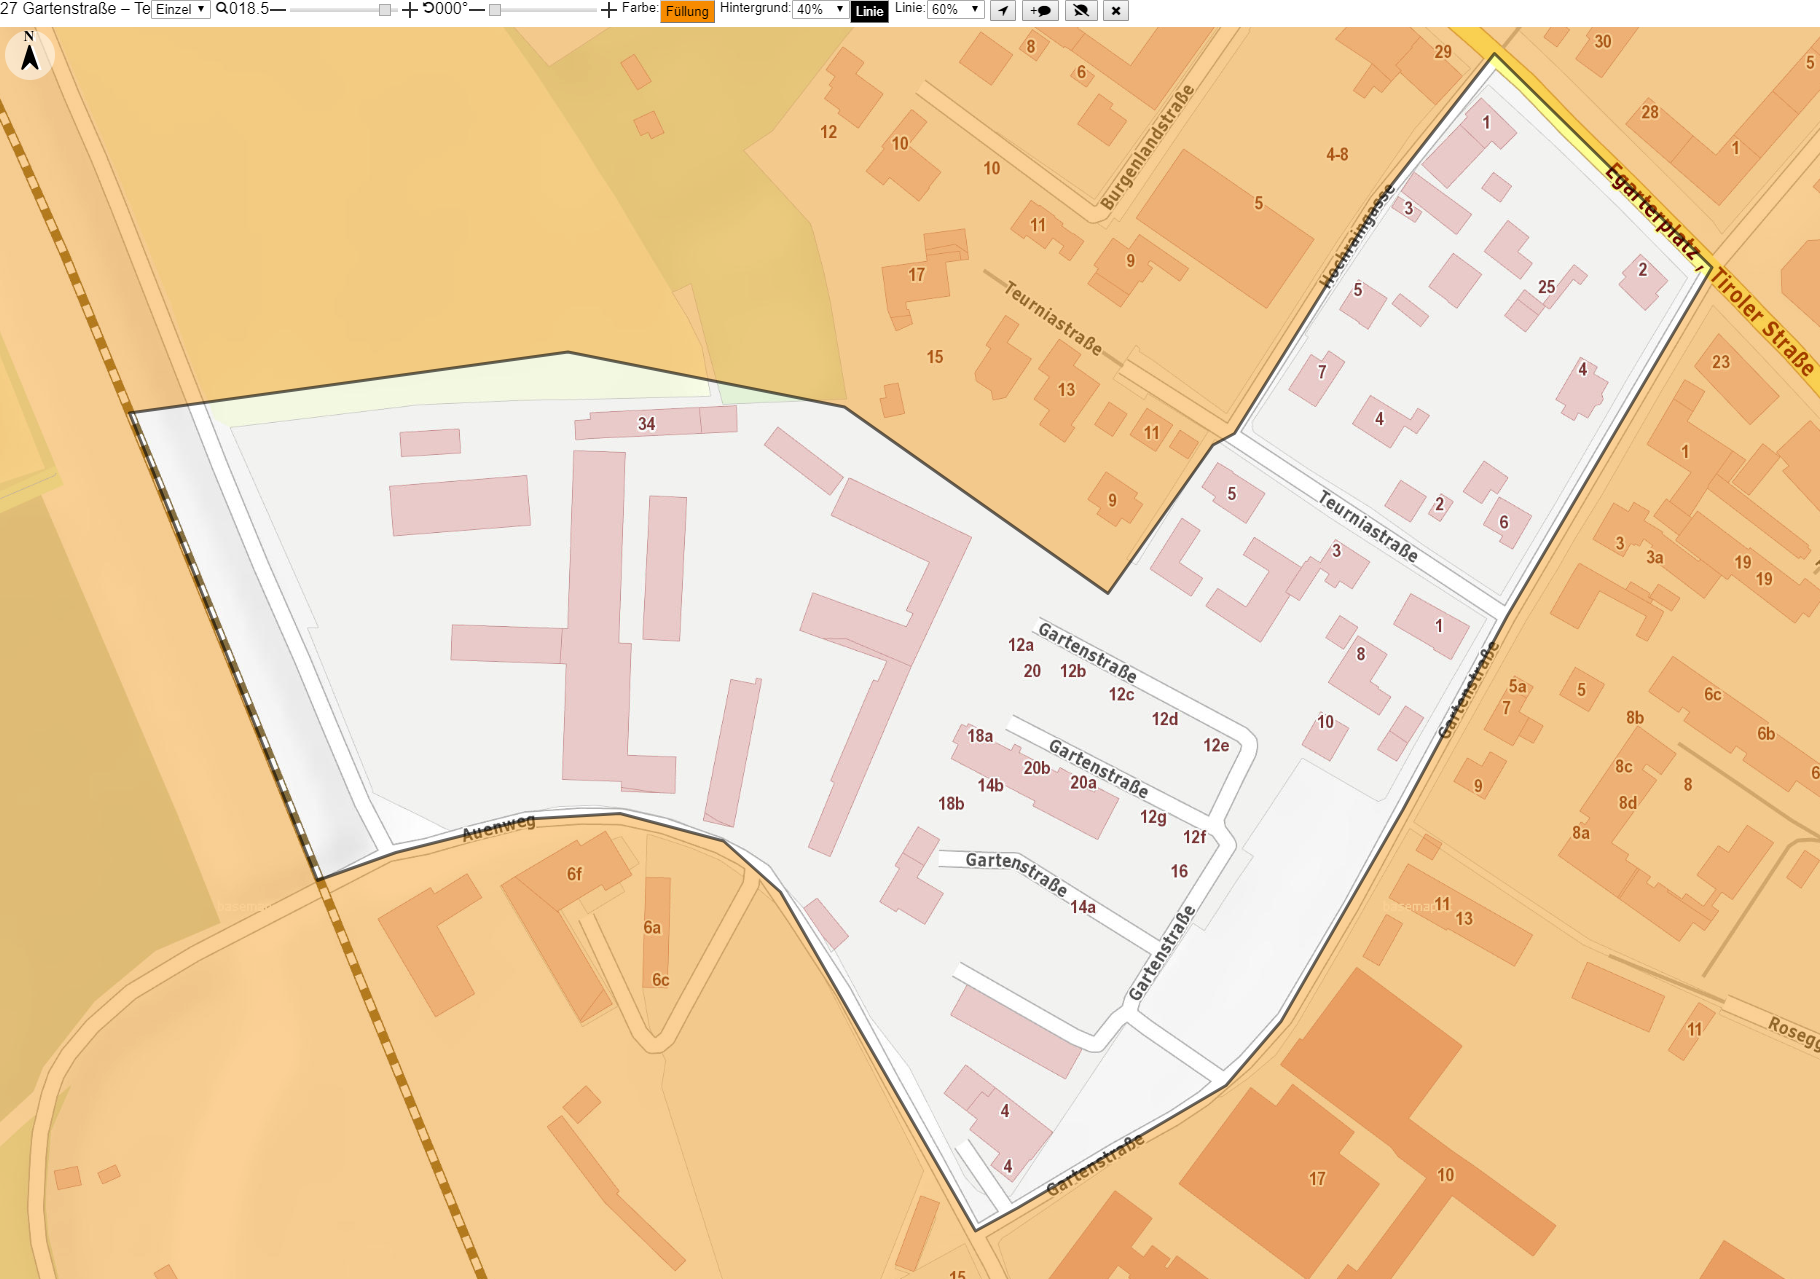Open the Hintergrund 40% opacity dropdown
1820x1279 pixels.
820,9
